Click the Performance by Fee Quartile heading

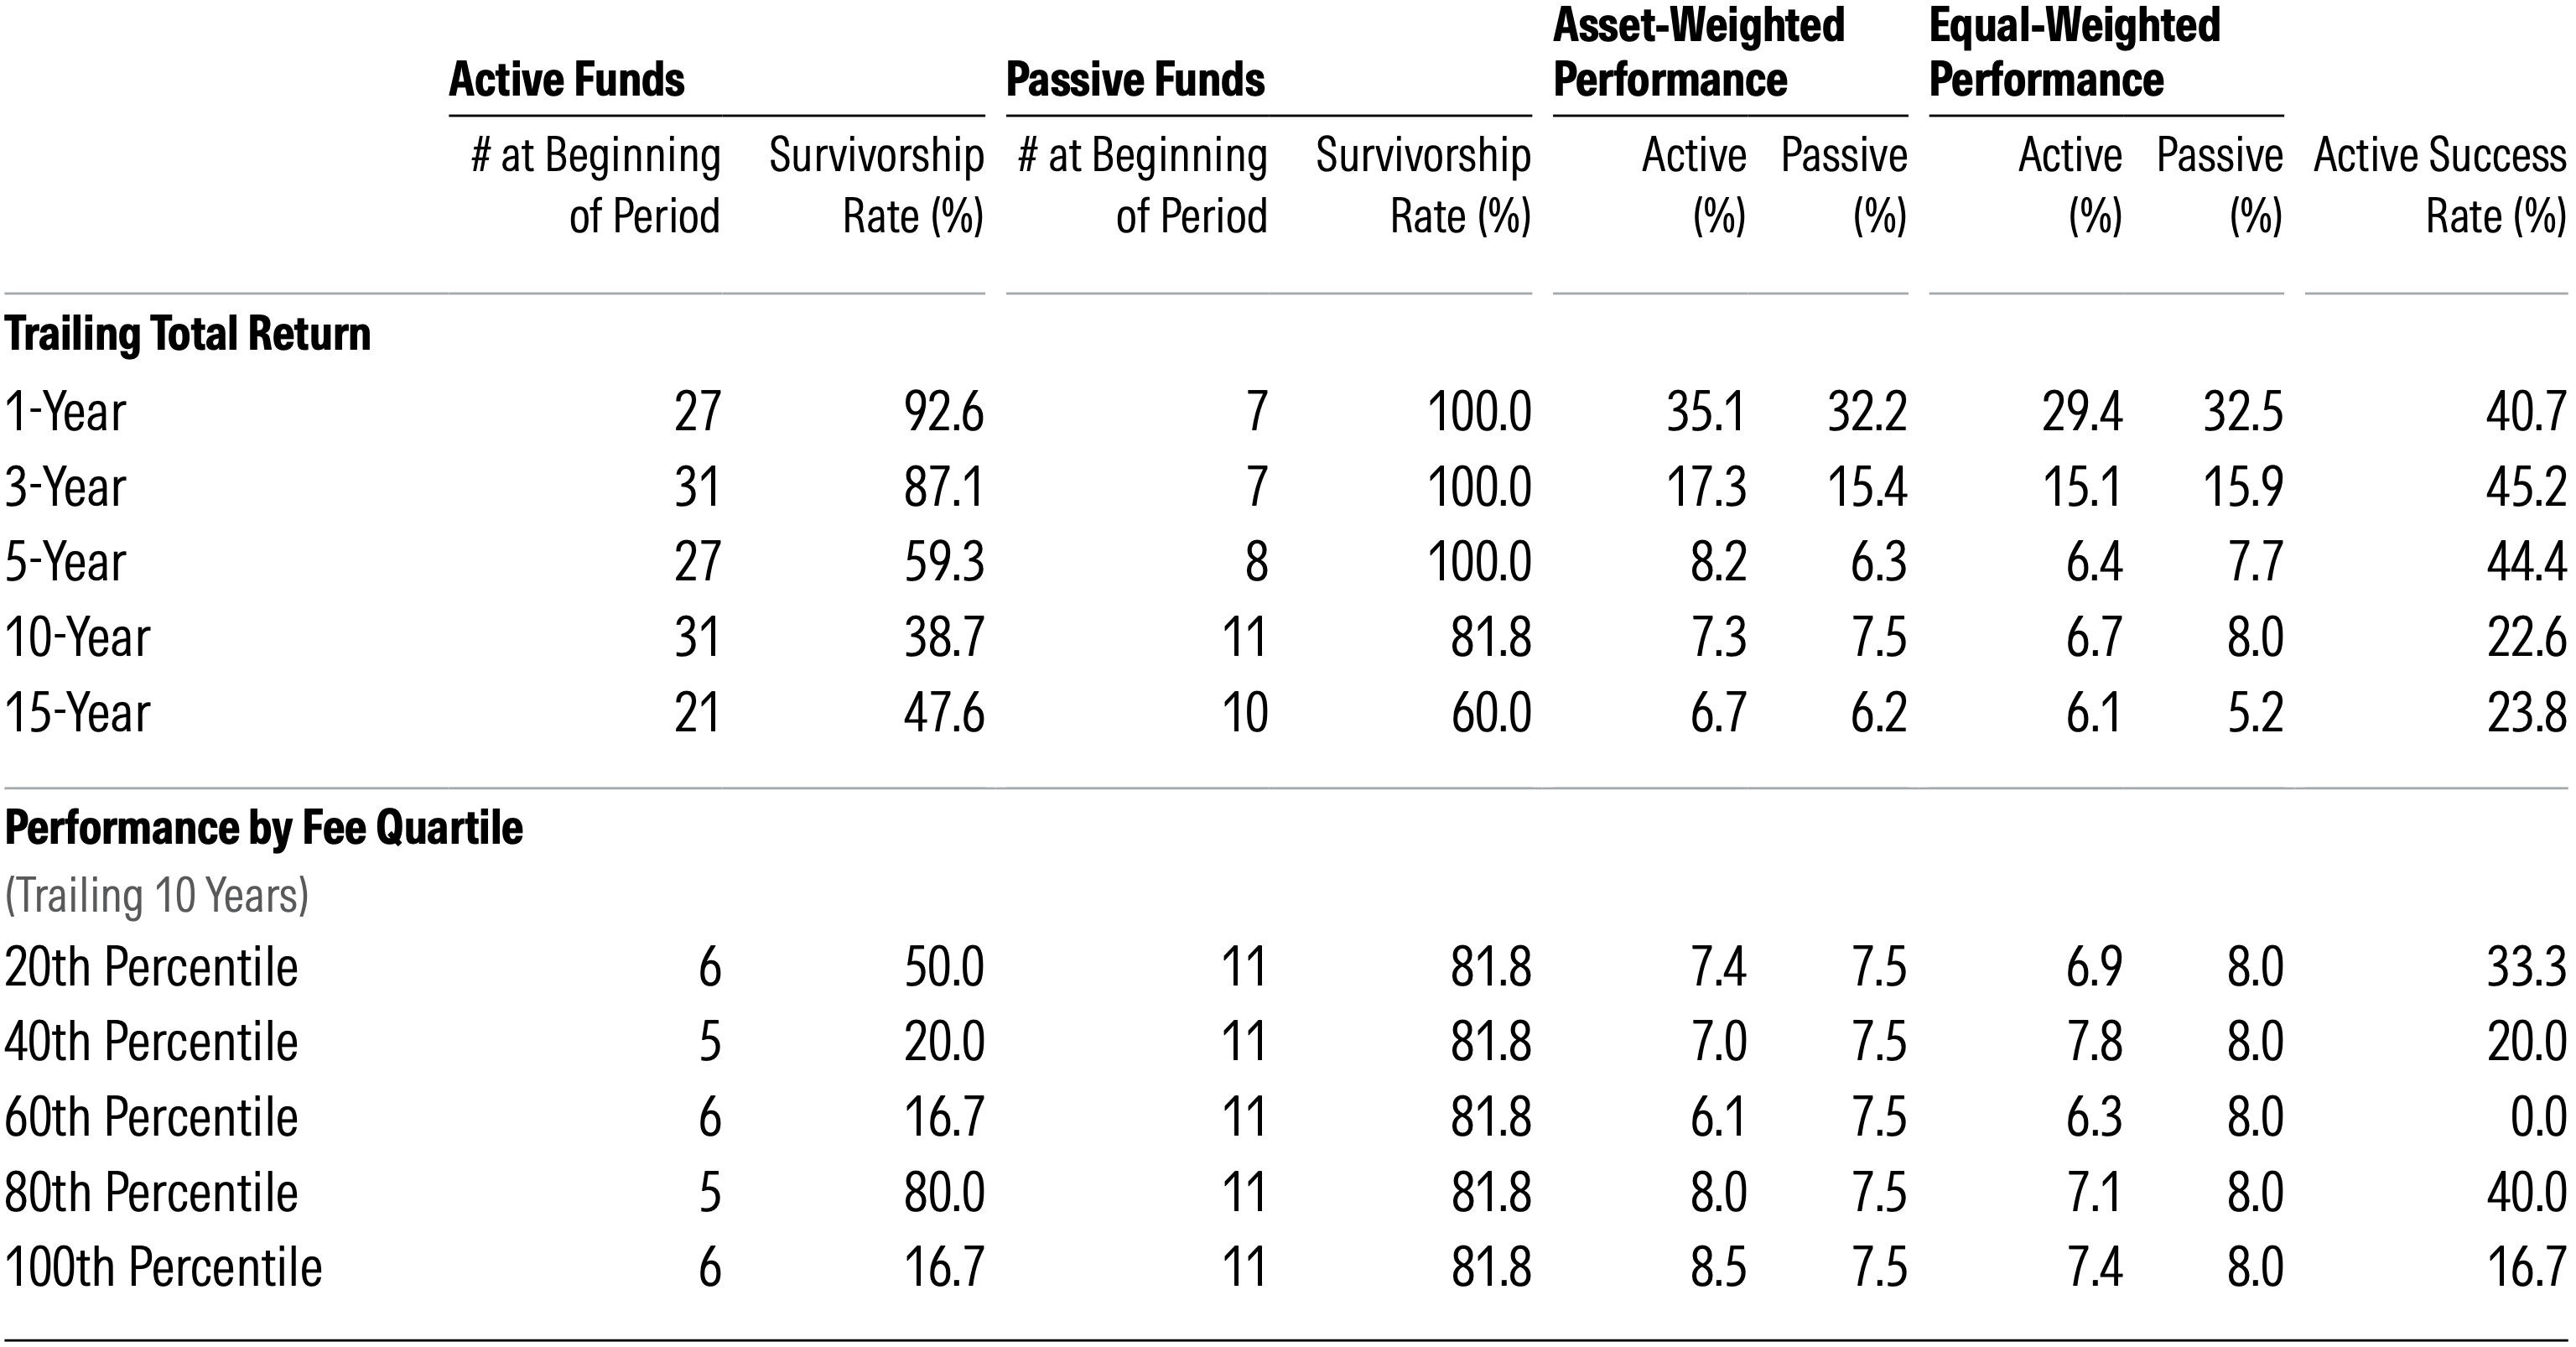(x=264, y=828)
